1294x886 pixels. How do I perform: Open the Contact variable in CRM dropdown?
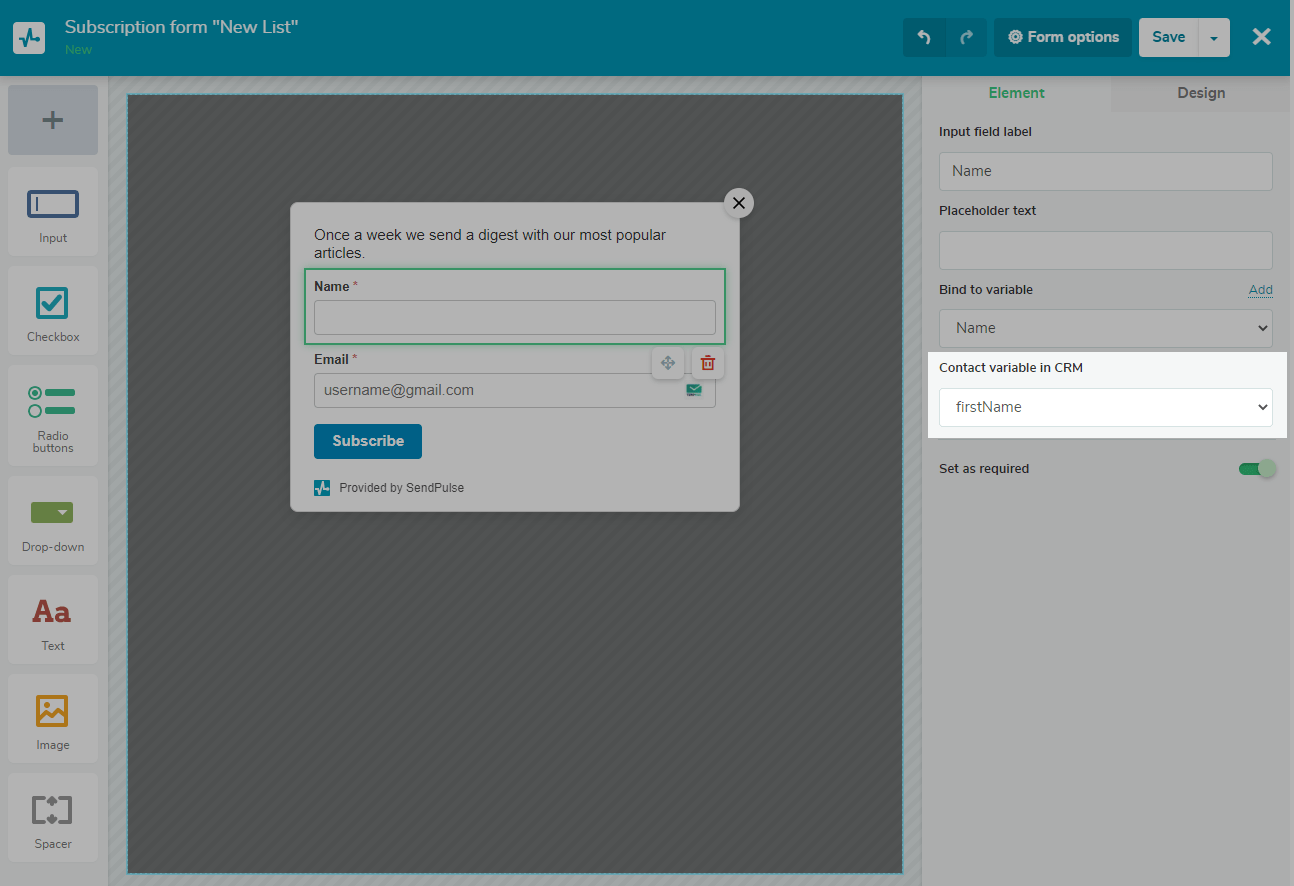(x=1105, y=407)
